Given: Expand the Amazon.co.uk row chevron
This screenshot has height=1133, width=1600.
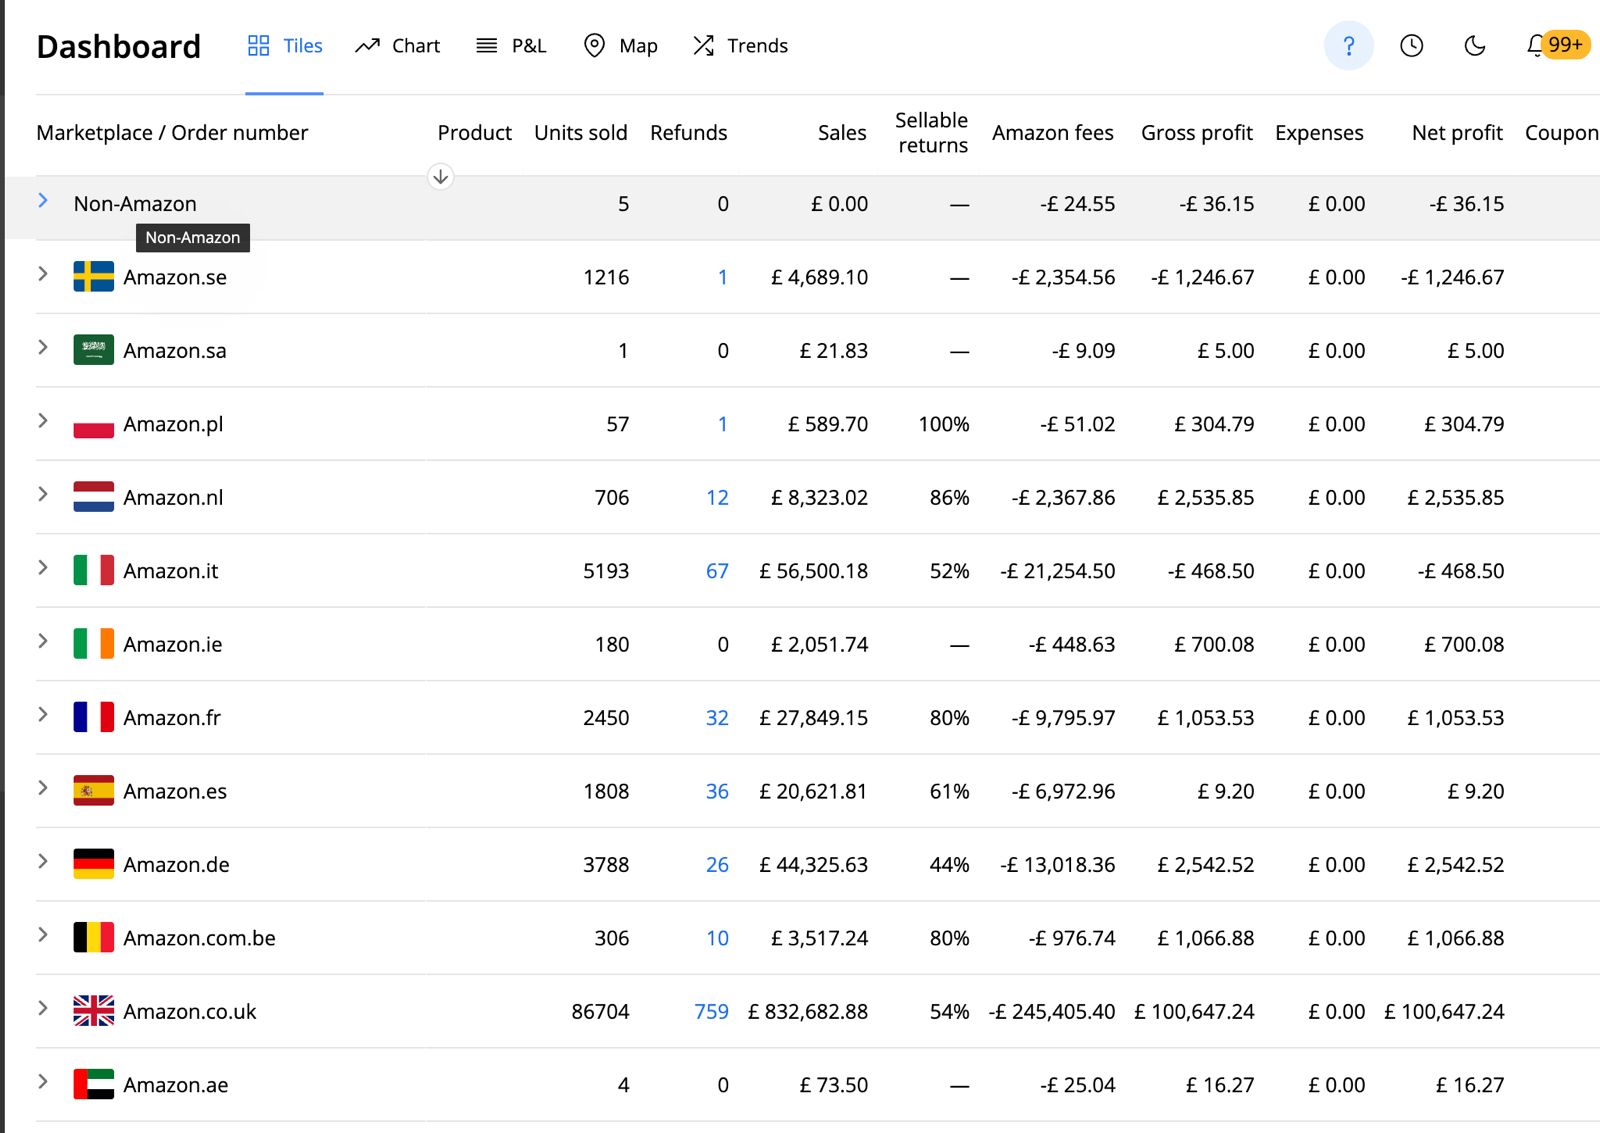Looking at the screenshot, I should tap(43, 1008).
